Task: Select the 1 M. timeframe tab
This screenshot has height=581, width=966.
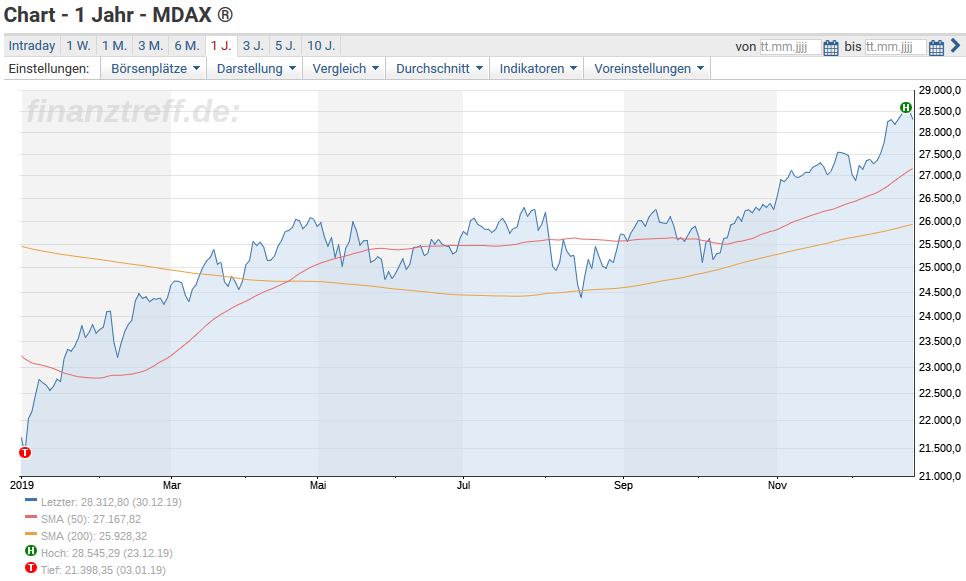Action: click(x=114, y=46)
